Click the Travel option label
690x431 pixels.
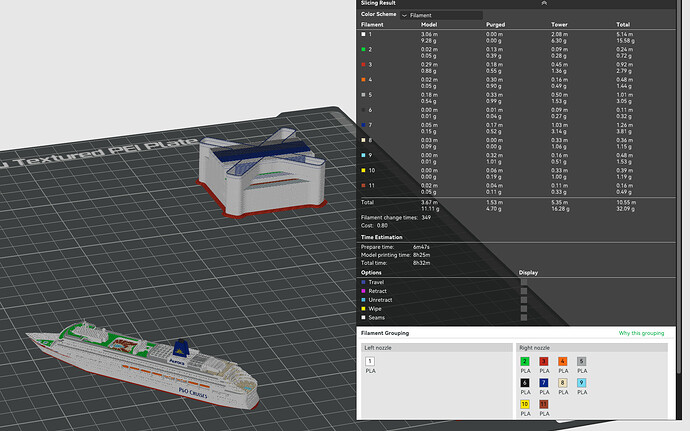(376, 282)
